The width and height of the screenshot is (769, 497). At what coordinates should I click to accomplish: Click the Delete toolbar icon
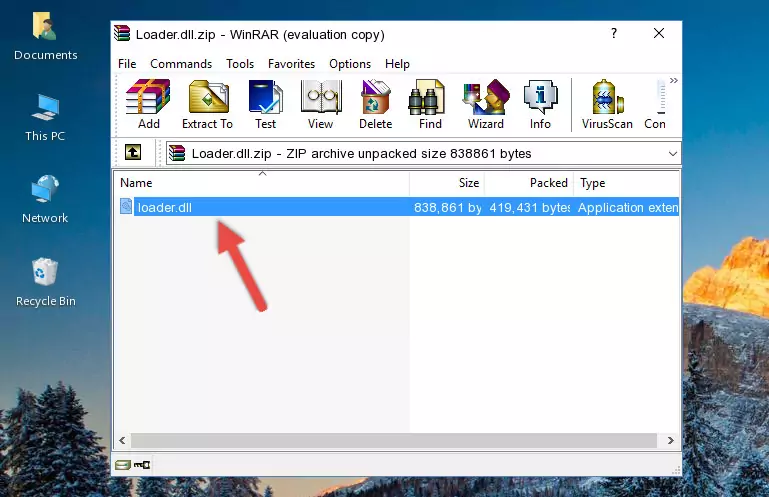376,104
